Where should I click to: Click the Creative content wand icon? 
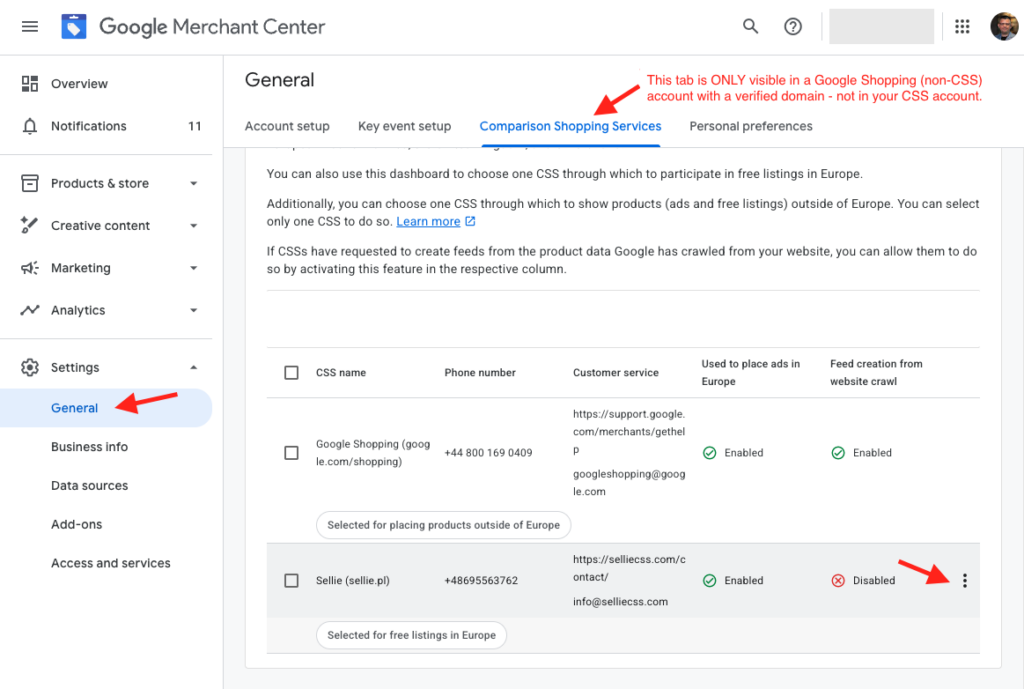pyautogui.click(x=29, y=225)
